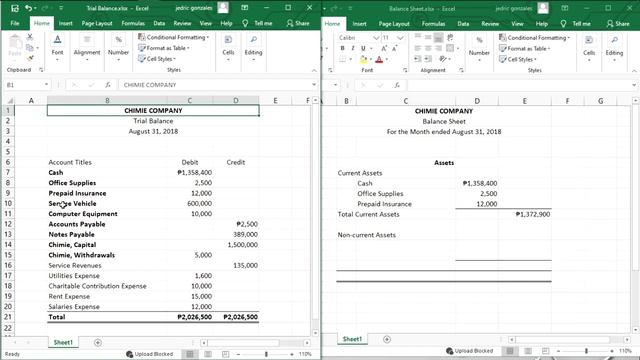Expand Cell Styles in Trial Balance window
This screenshot has height=360, width=640.
click(x=157, y=59)
